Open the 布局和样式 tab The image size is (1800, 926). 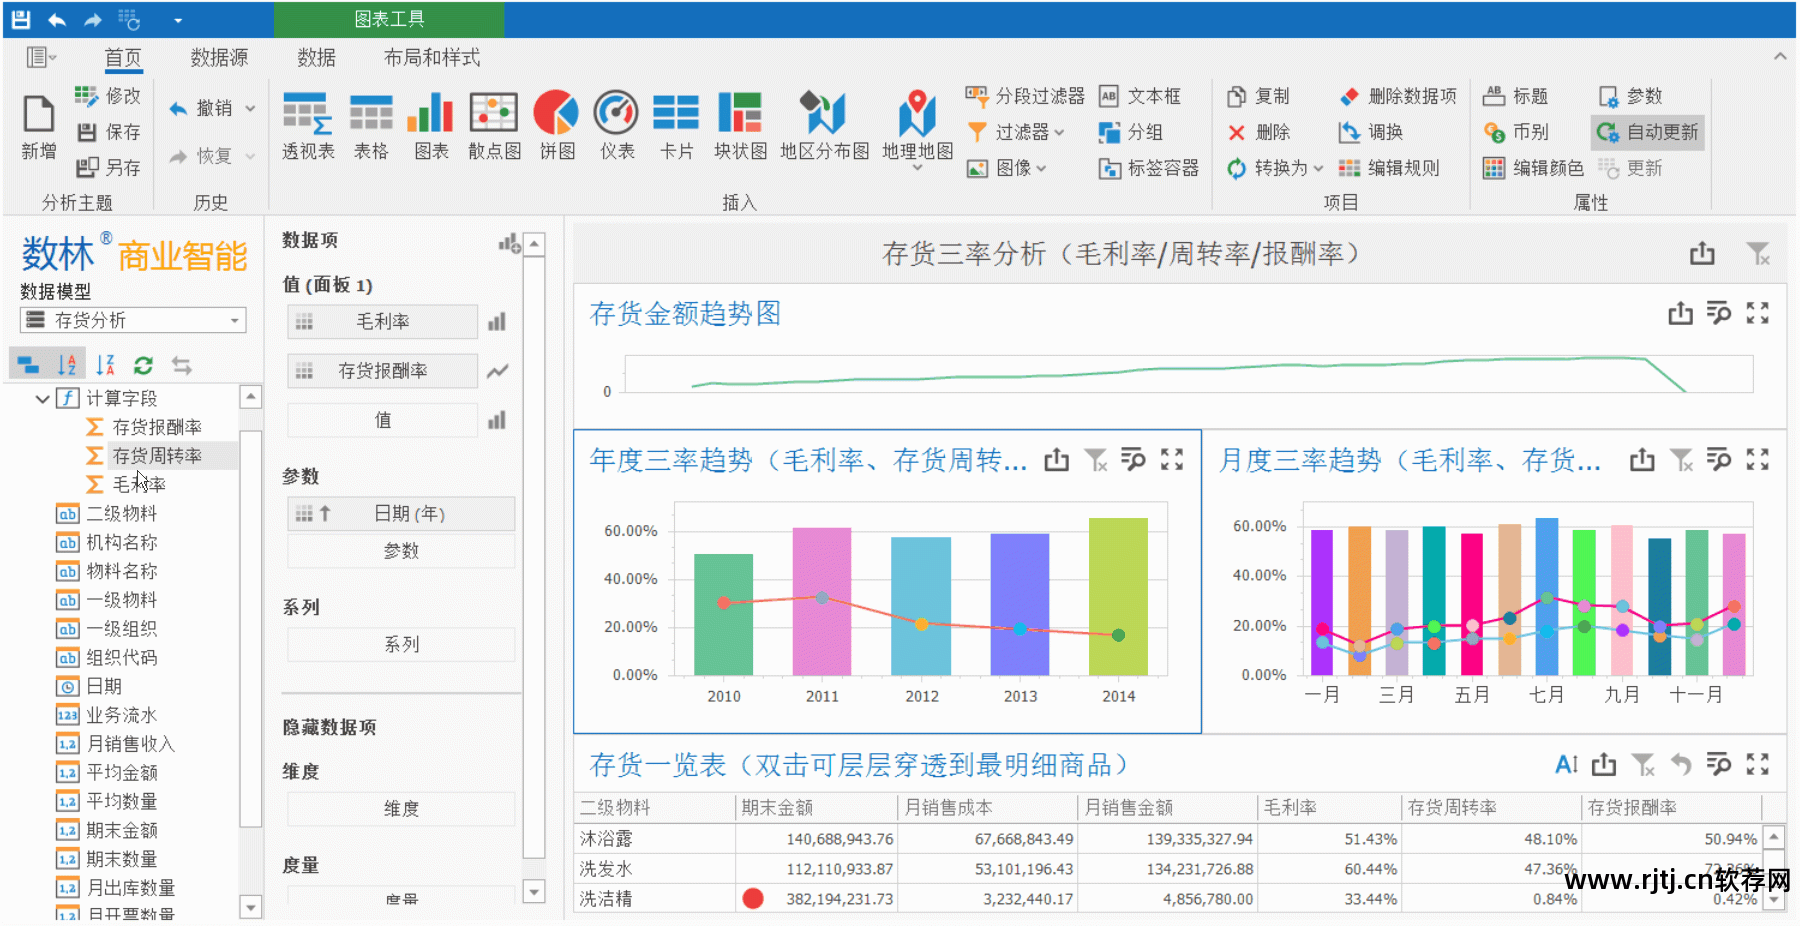(431, 58)
